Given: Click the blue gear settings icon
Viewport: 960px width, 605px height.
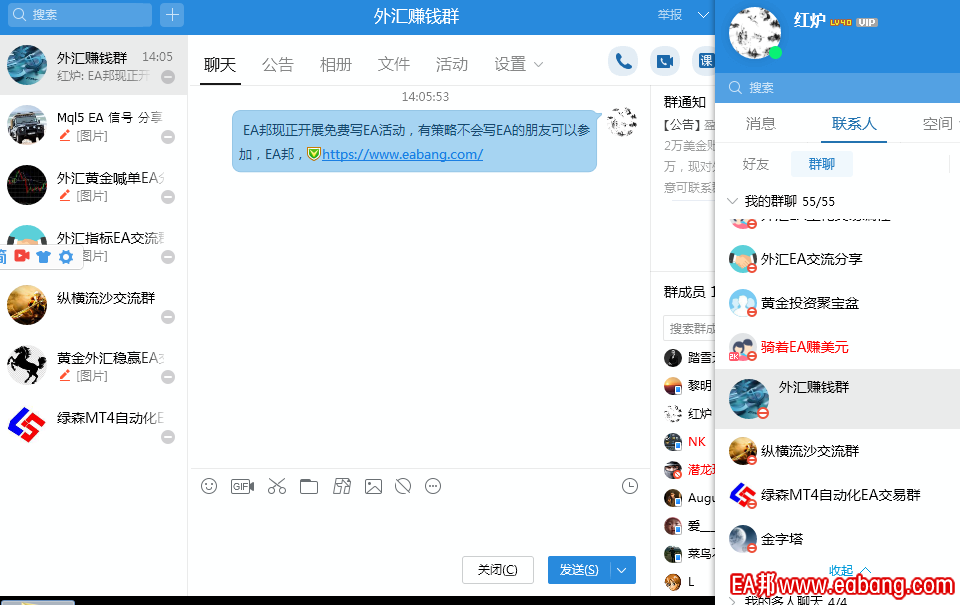Looking at the screenshot, I should pos(66,257).
